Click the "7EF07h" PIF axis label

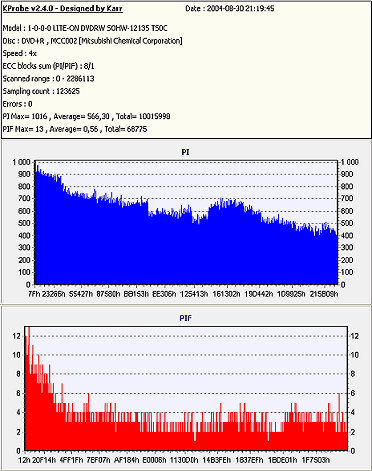tap(99, 460)
